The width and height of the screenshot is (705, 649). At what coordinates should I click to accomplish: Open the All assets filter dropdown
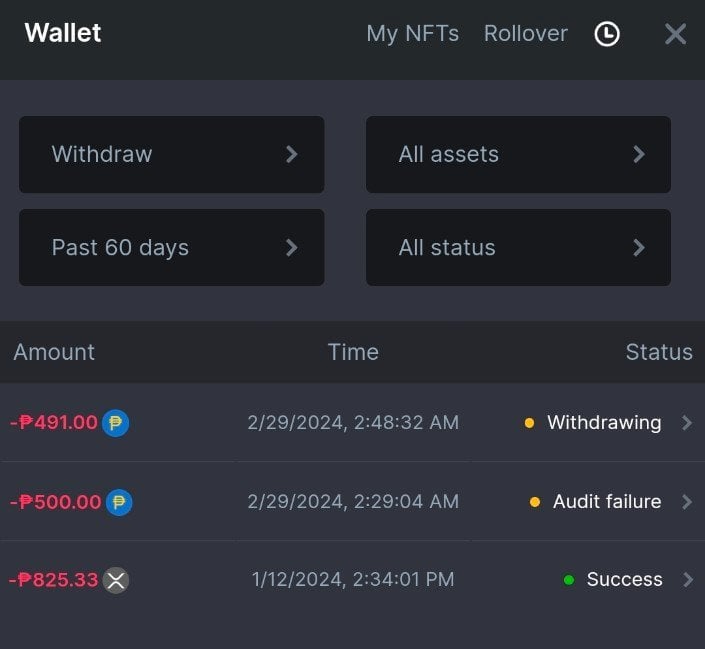518,154
